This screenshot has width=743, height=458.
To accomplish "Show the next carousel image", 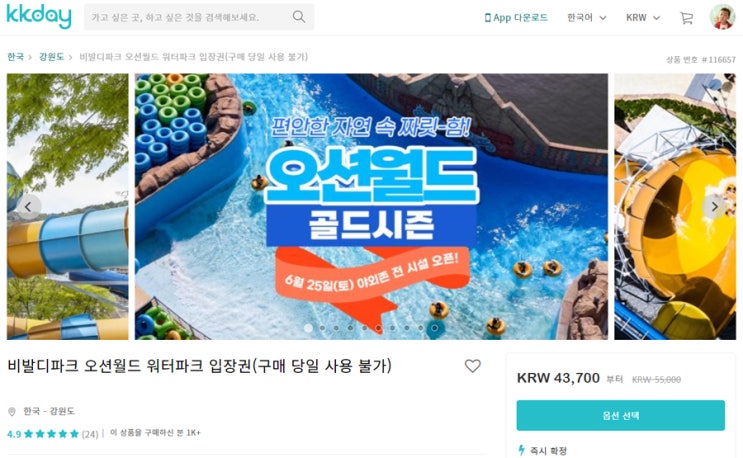I will (x=714, y=207).
